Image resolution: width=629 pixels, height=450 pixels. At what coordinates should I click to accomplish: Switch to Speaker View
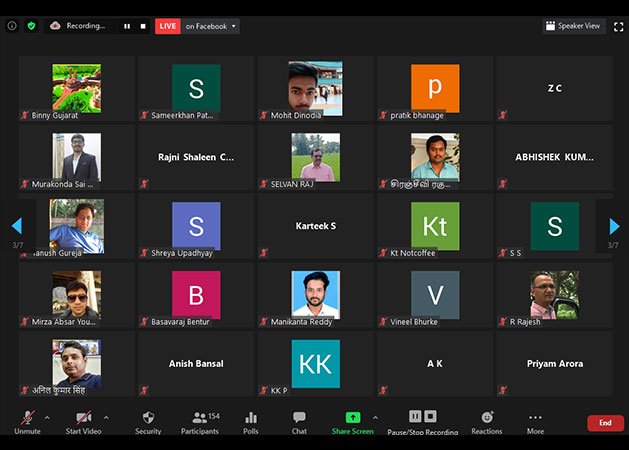574,26
